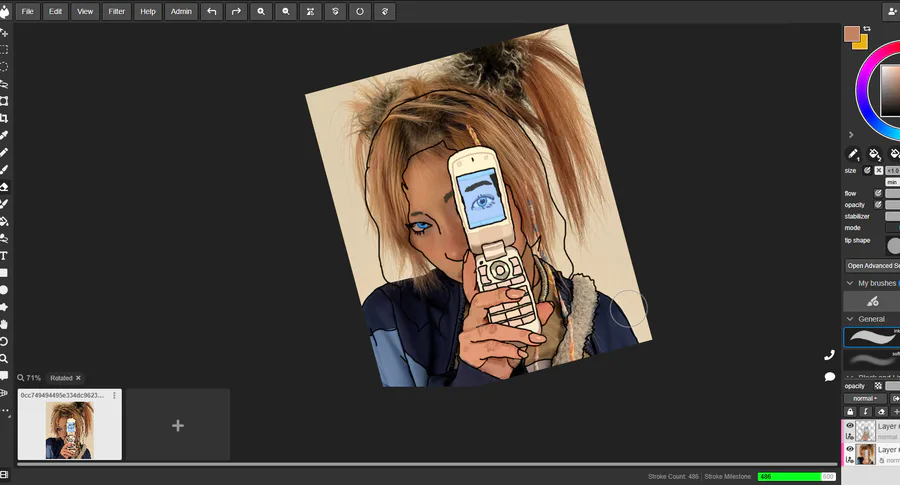Select the Ellipse shape tool
Screen dimensions: 900x485
[3, 290]
